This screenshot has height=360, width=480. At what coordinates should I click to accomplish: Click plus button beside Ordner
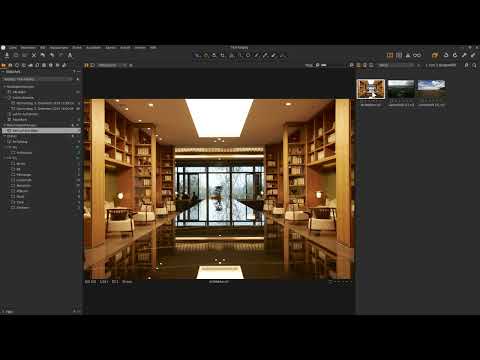coord(73,136)
